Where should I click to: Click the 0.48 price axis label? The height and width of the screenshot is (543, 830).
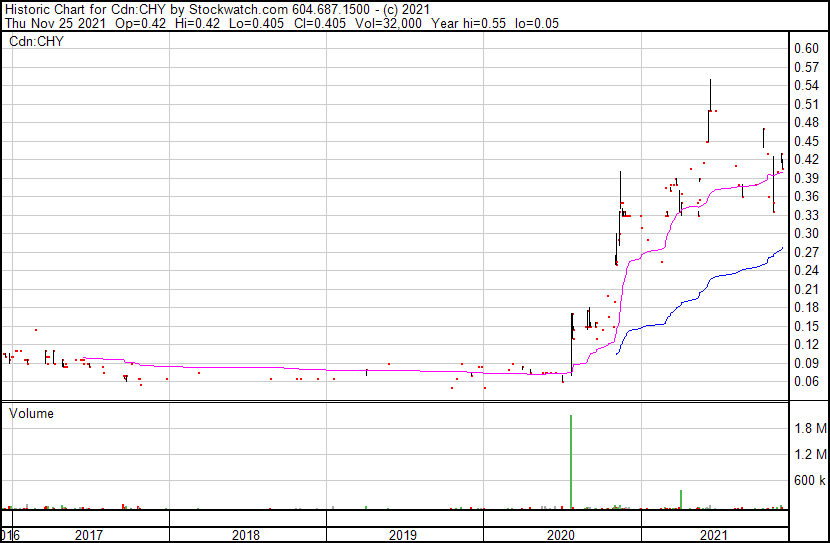[x=806, y=122]
